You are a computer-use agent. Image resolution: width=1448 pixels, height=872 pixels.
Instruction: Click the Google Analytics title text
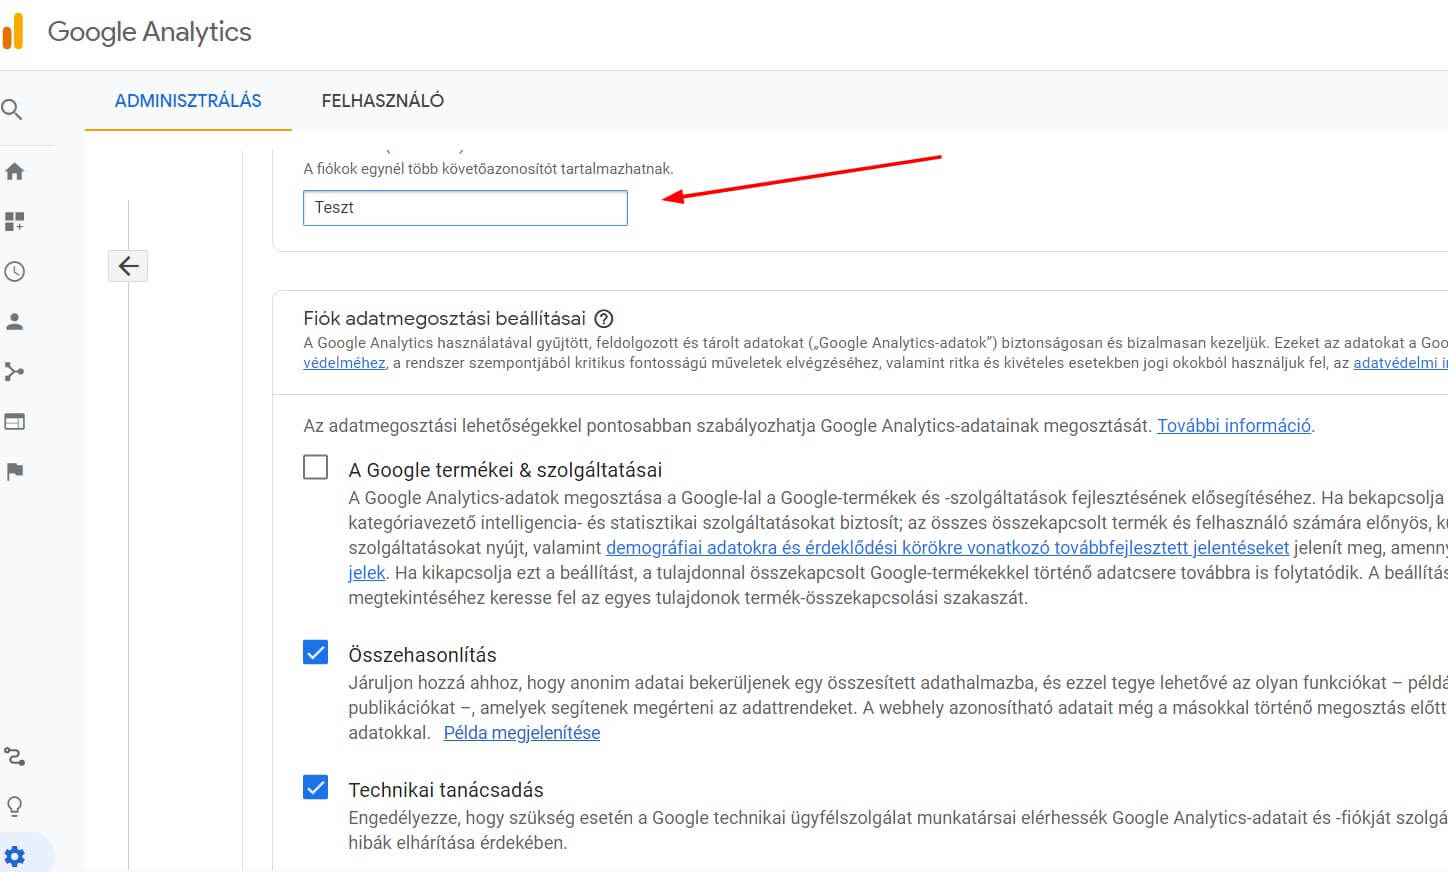click(x=150, y=32)
